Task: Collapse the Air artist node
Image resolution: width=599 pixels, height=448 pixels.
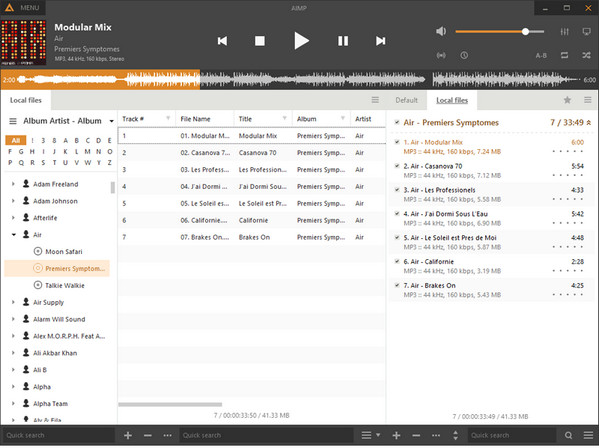Action: tap(13, 235)
